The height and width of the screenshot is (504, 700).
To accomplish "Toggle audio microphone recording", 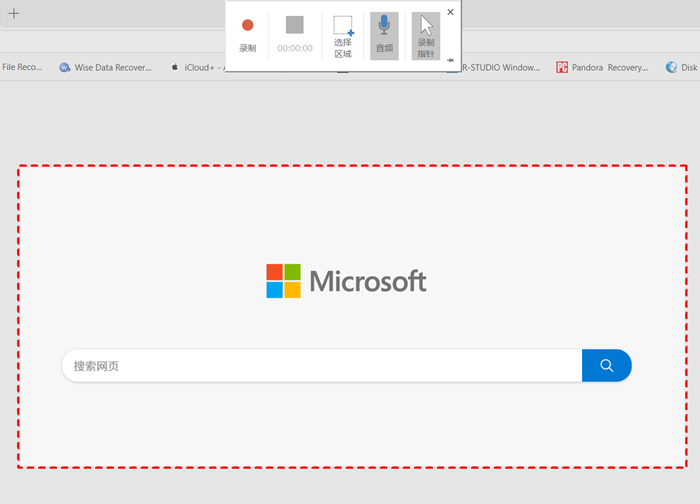I will (x=384, y=36).
